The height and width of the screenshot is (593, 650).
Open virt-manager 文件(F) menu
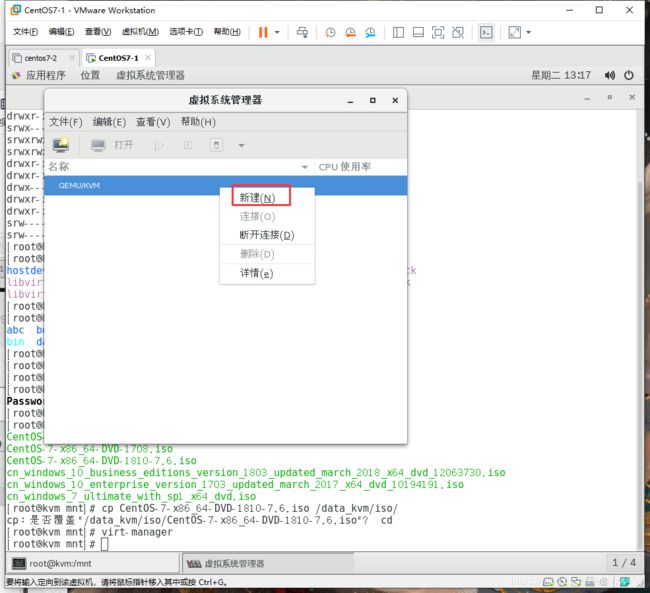pyautogui.click(x=66, y=122)
